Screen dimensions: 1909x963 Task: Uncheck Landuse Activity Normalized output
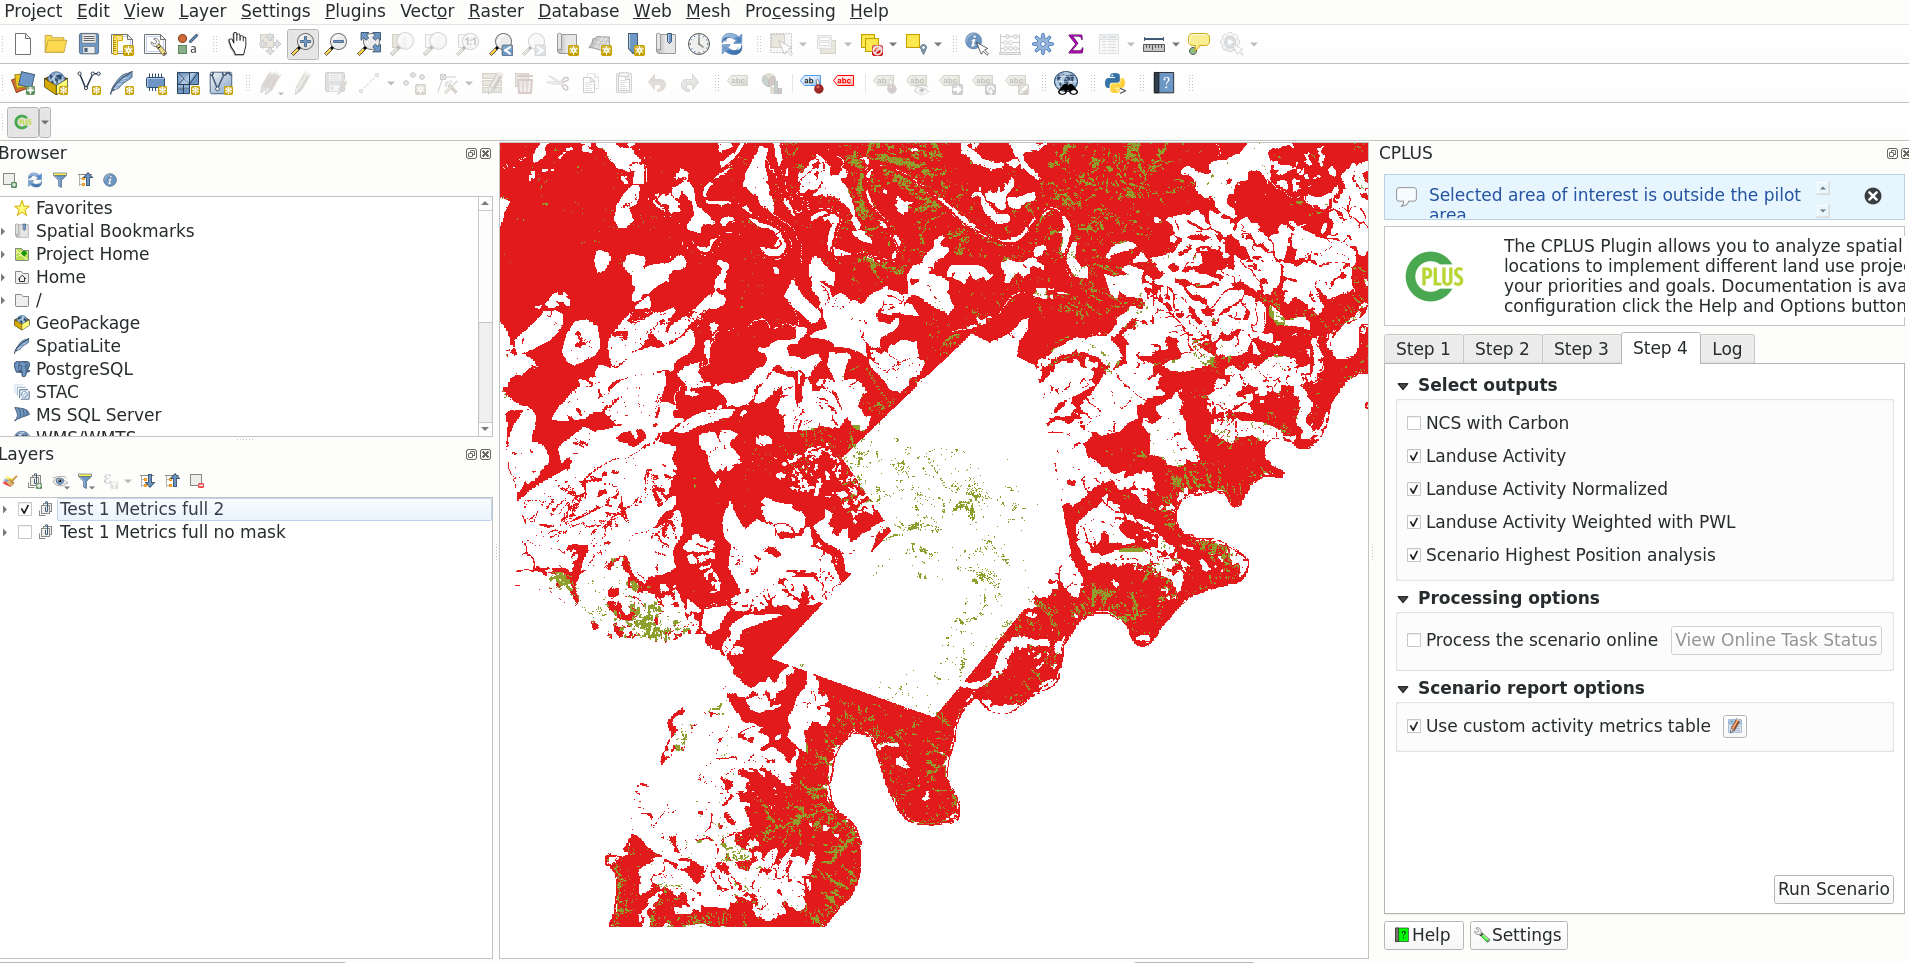1414,489
